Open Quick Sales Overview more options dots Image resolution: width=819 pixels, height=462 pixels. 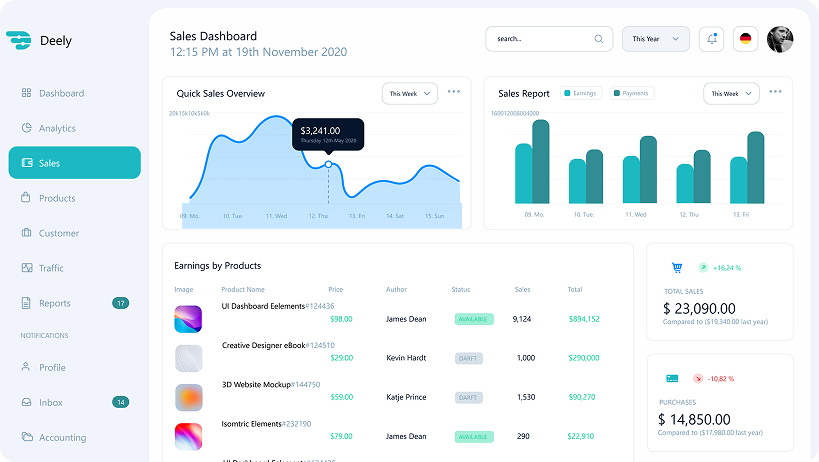pyautogui.click(x=454, y=91)
